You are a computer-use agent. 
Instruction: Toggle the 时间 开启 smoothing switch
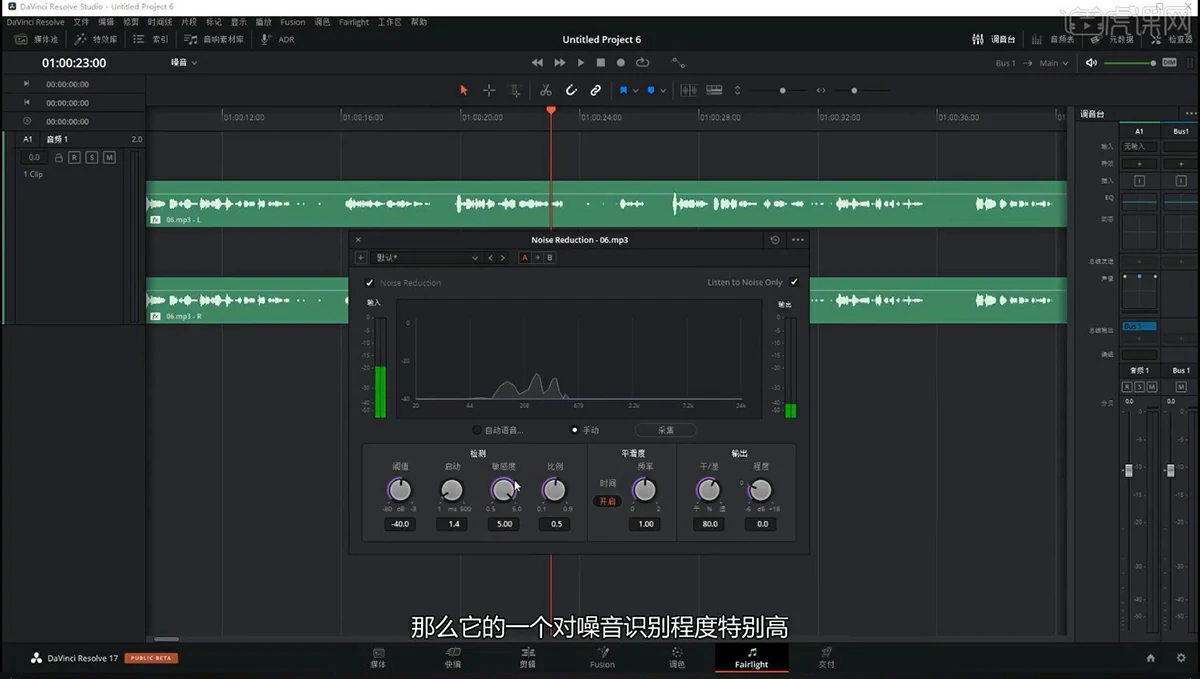[x=608, y=501]
